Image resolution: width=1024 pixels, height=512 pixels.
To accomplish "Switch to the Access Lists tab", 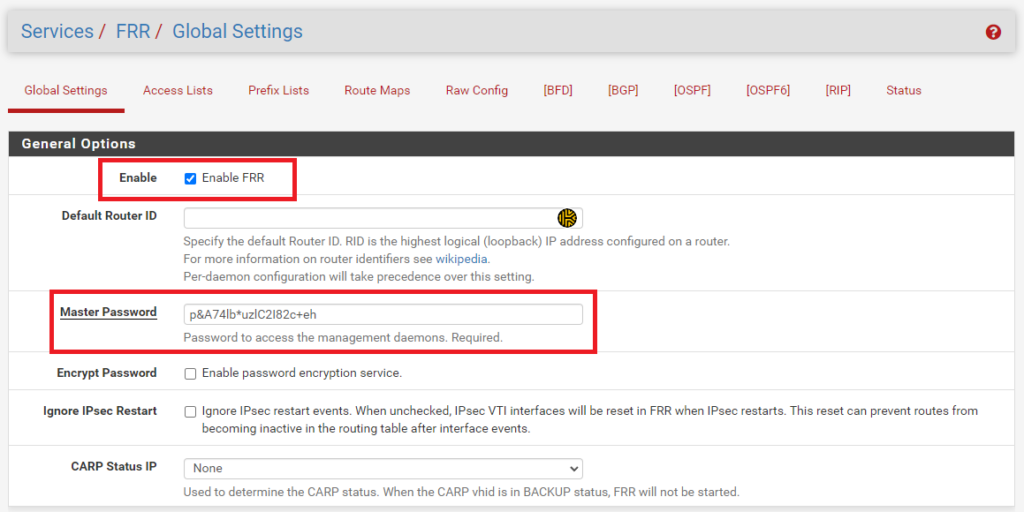I will pos(177,90).
